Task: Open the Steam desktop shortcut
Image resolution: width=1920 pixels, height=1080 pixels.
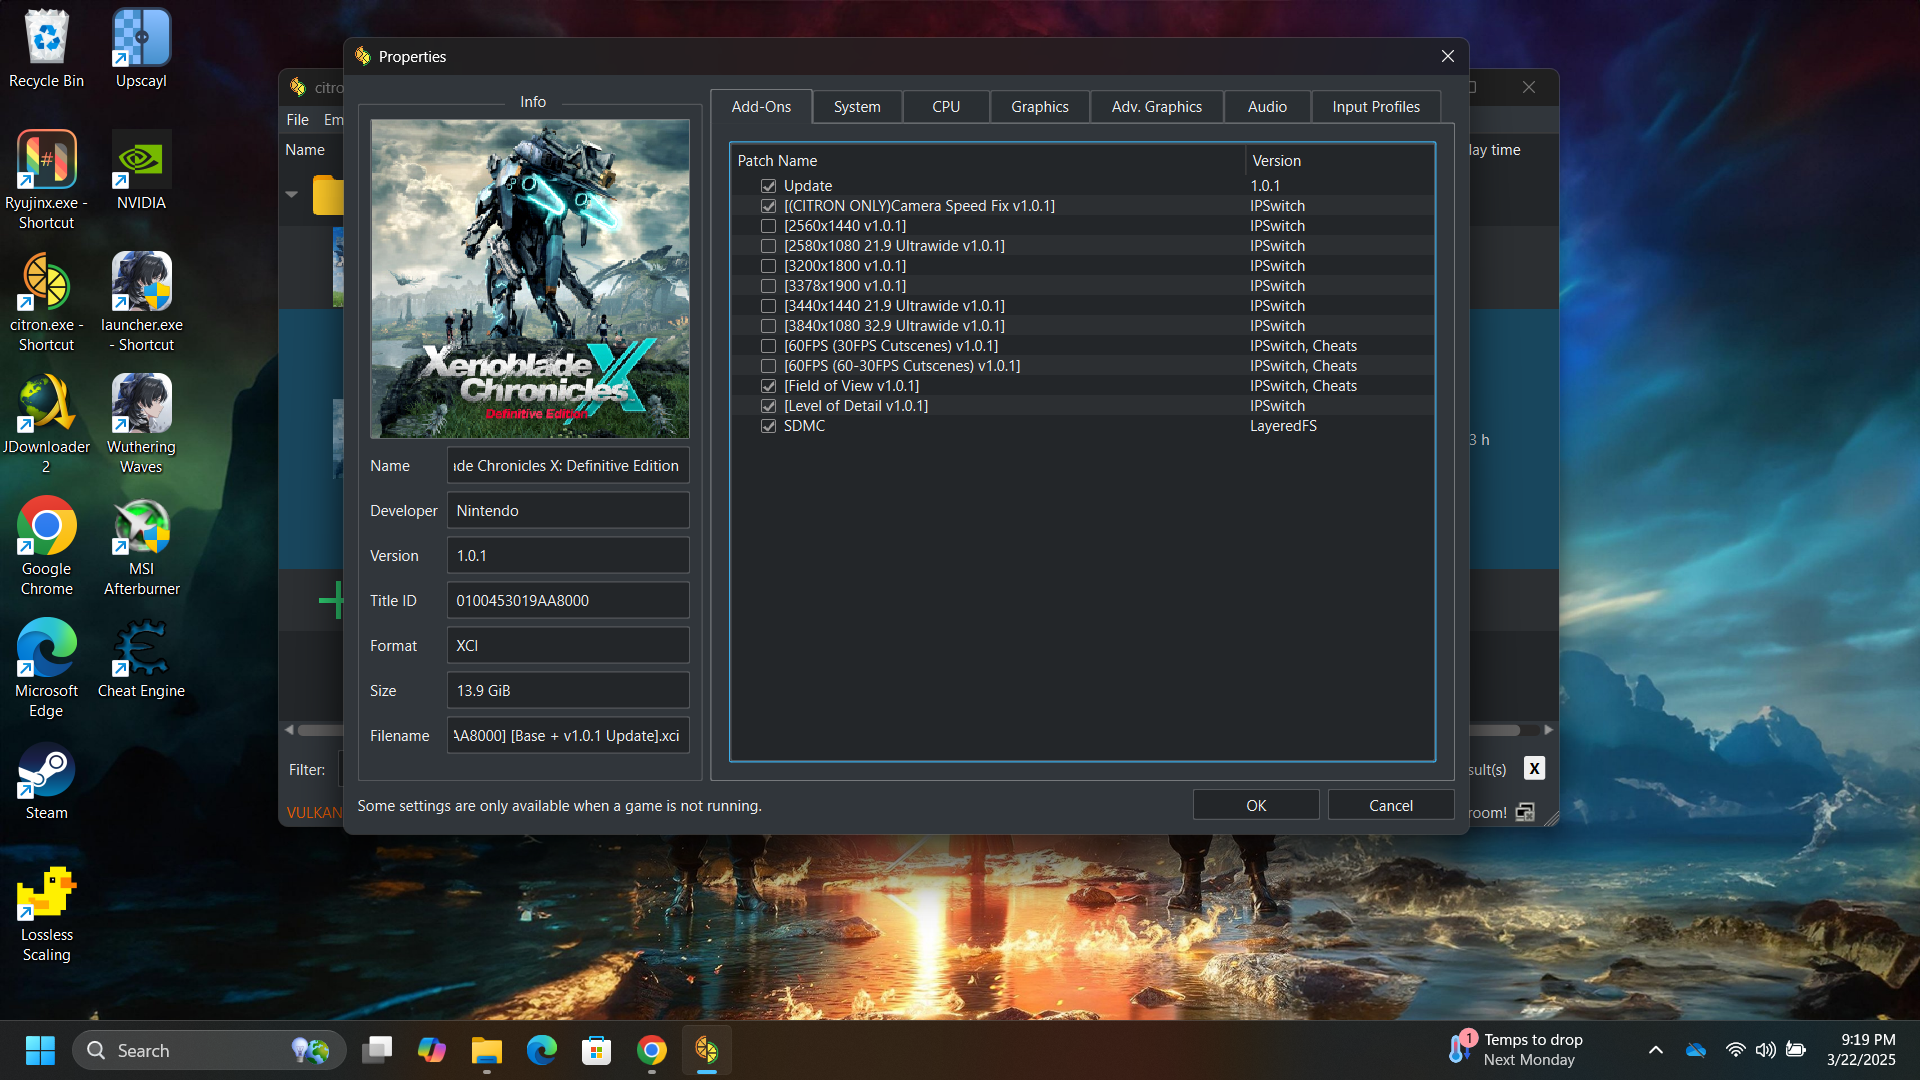Action: (x=46, y=780)
